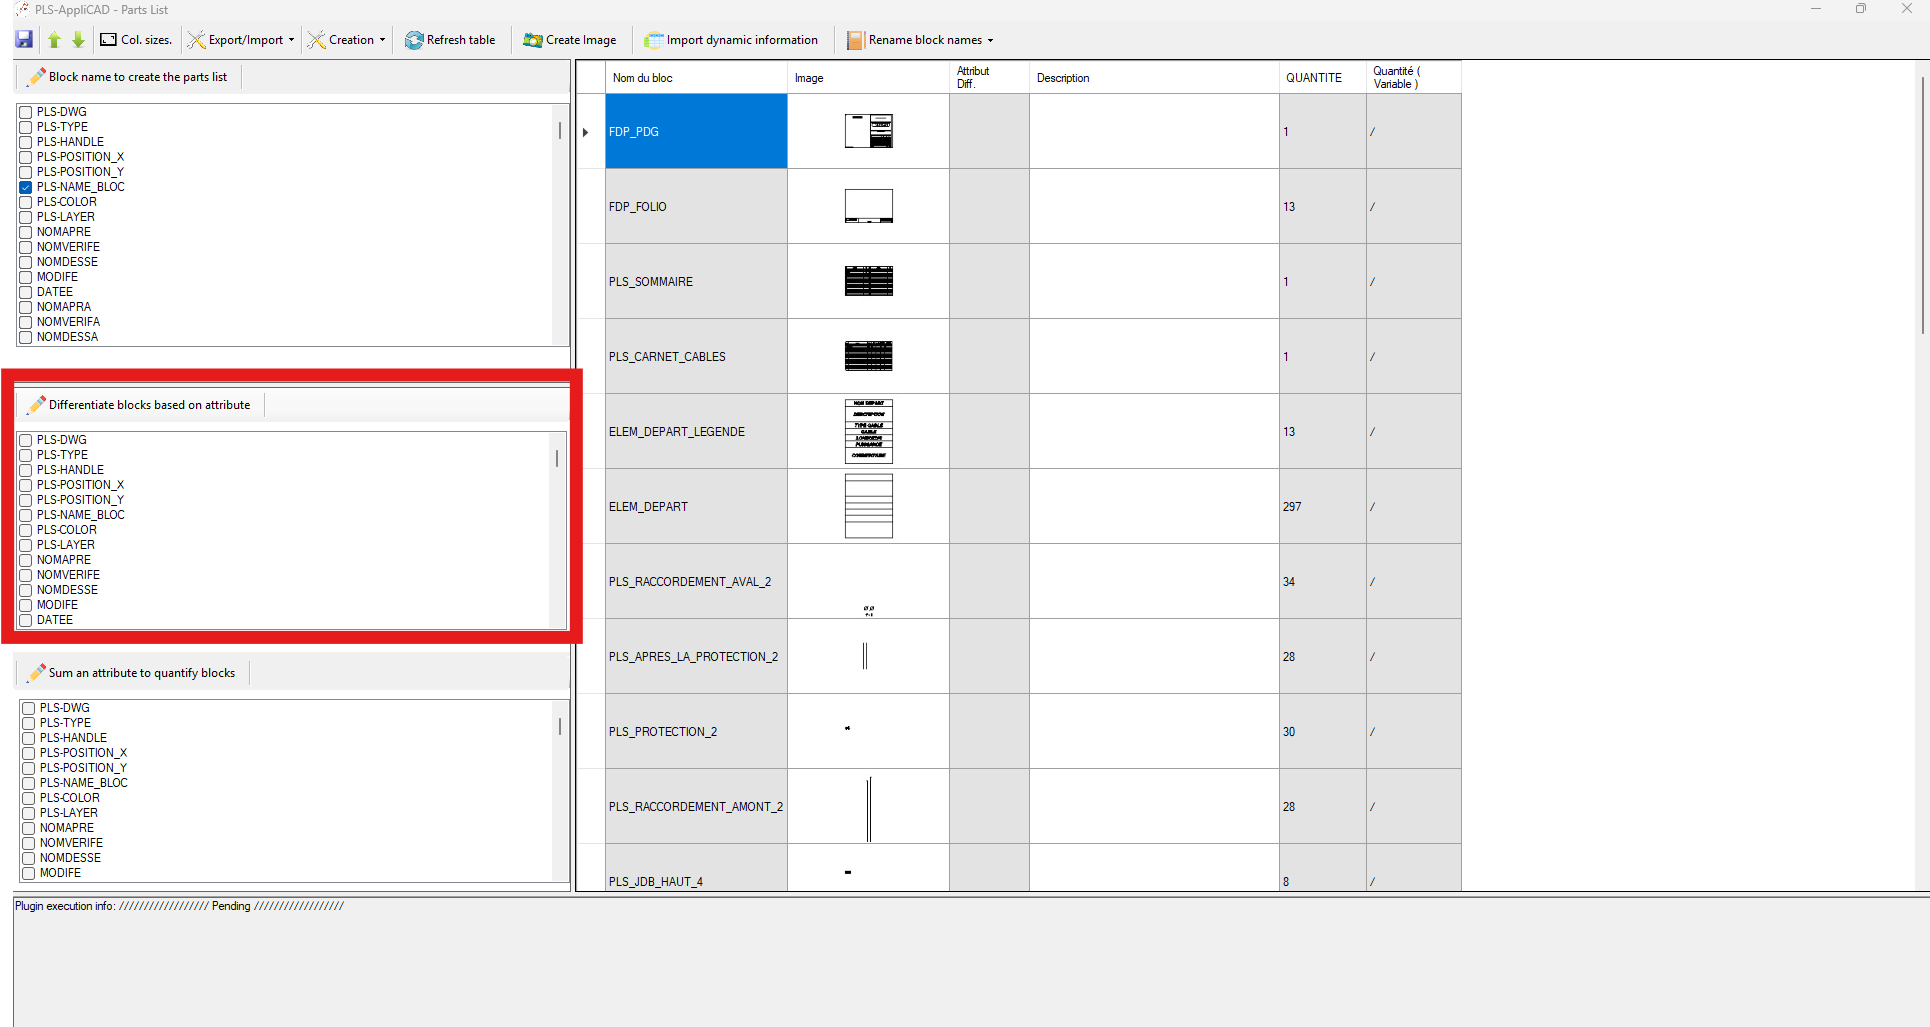Click Sum an attribute to quantify blocks
Image resolution: width=1930 pixels, height=1027 pixels.
click(x=141, y=673)
